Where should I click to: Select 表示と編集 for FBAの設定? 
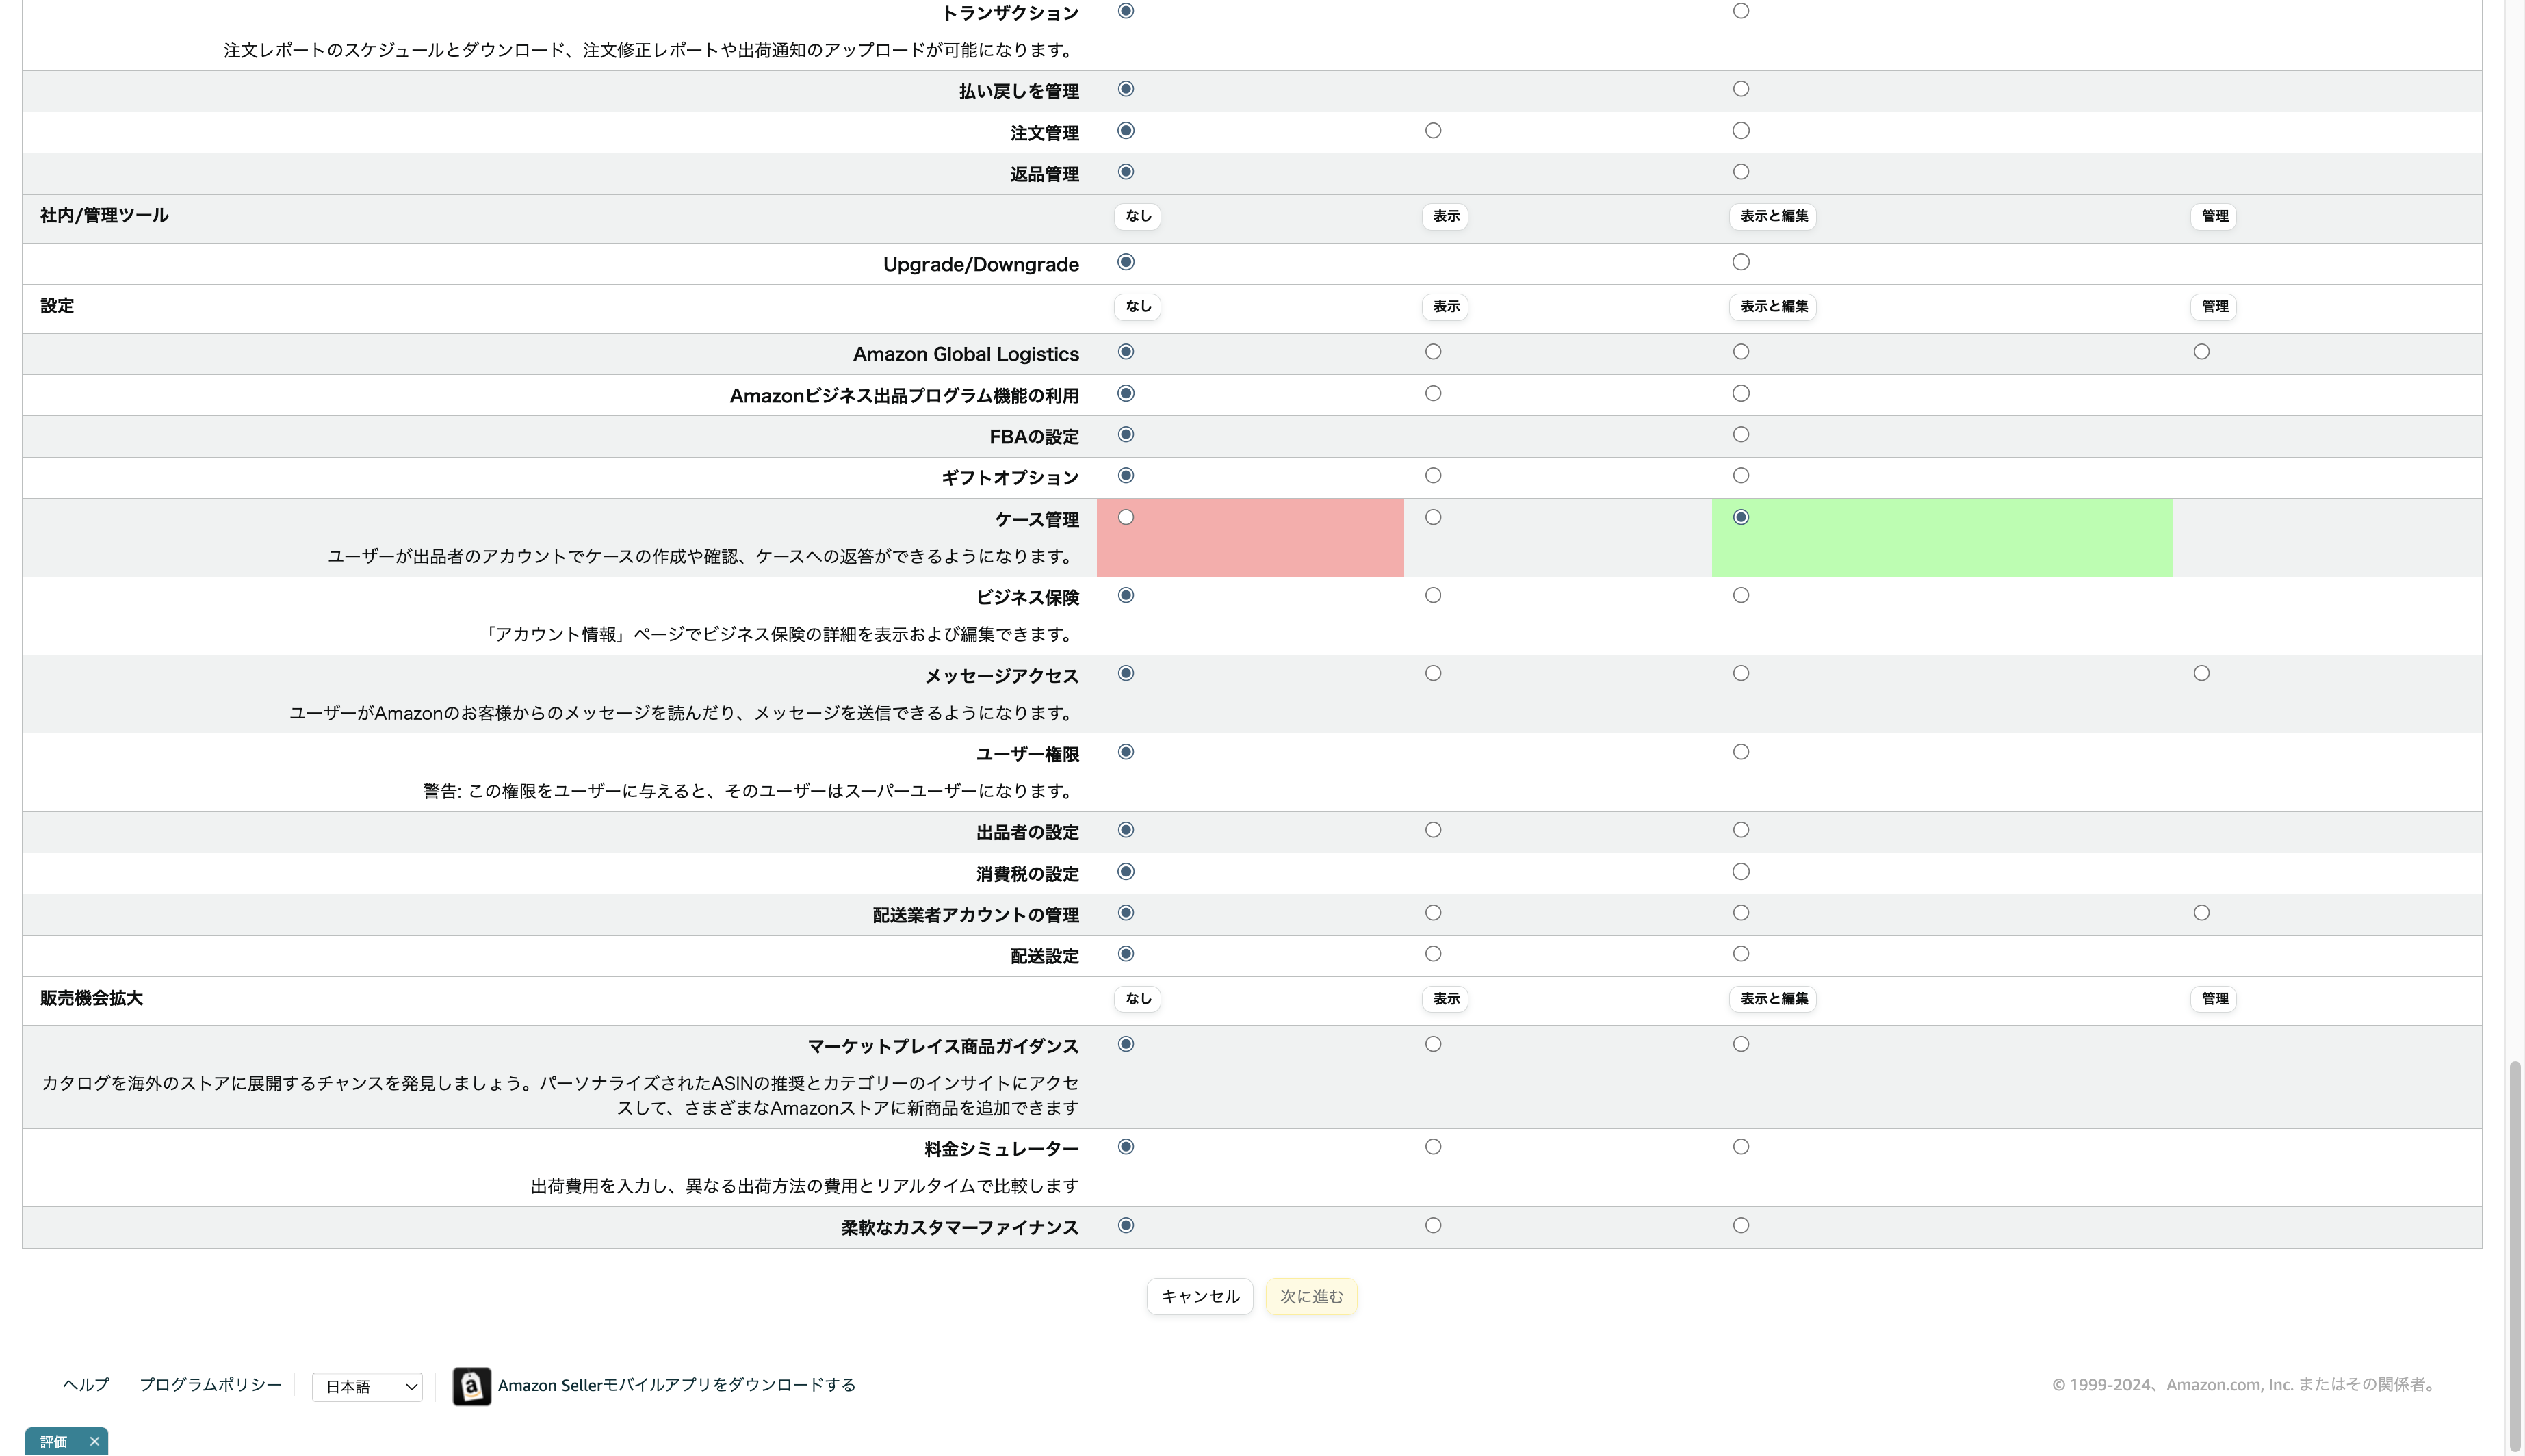[1741, 435]
